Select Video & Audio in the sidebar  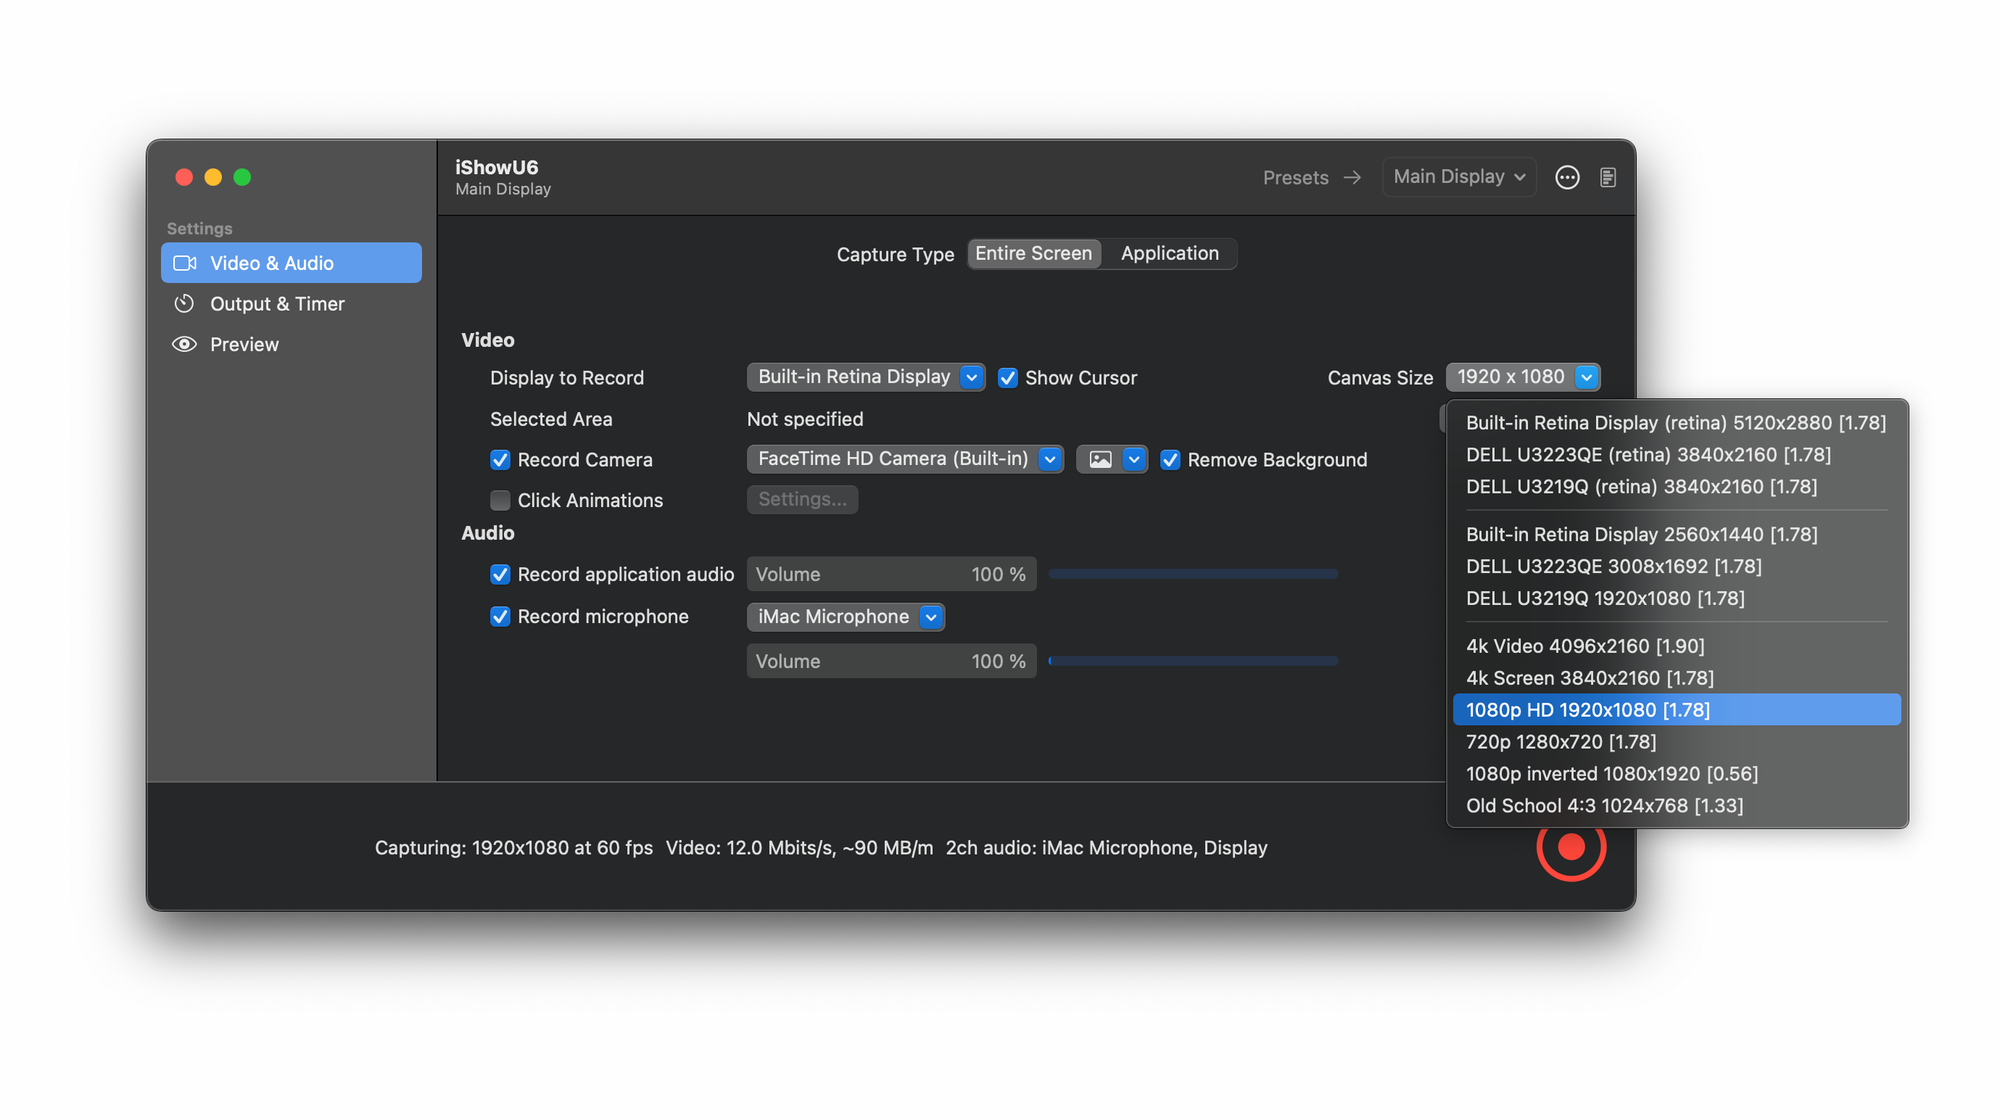tap(291, 263)
